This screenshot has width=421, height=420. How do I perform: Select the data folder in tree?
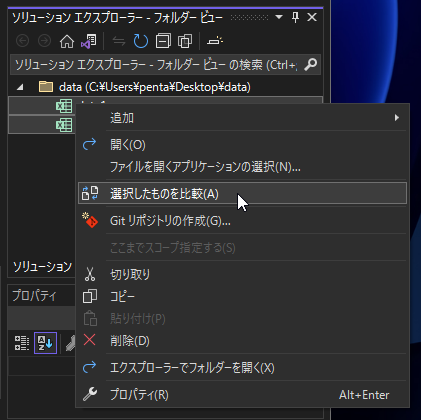(155, 87)
